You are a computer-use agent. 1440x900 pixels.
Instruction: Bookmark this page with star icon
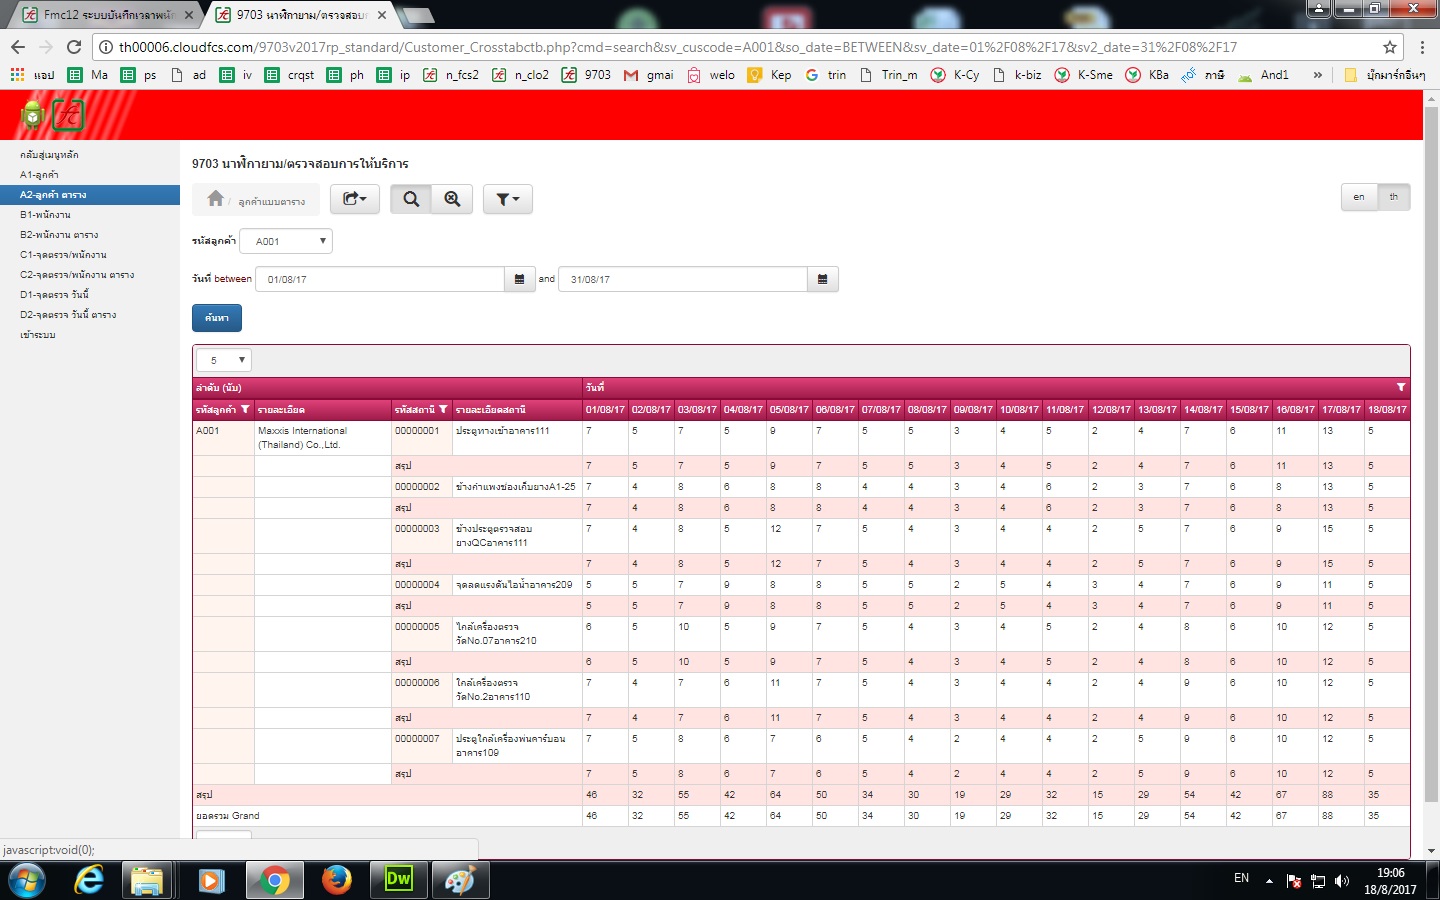pos(1390,47)
